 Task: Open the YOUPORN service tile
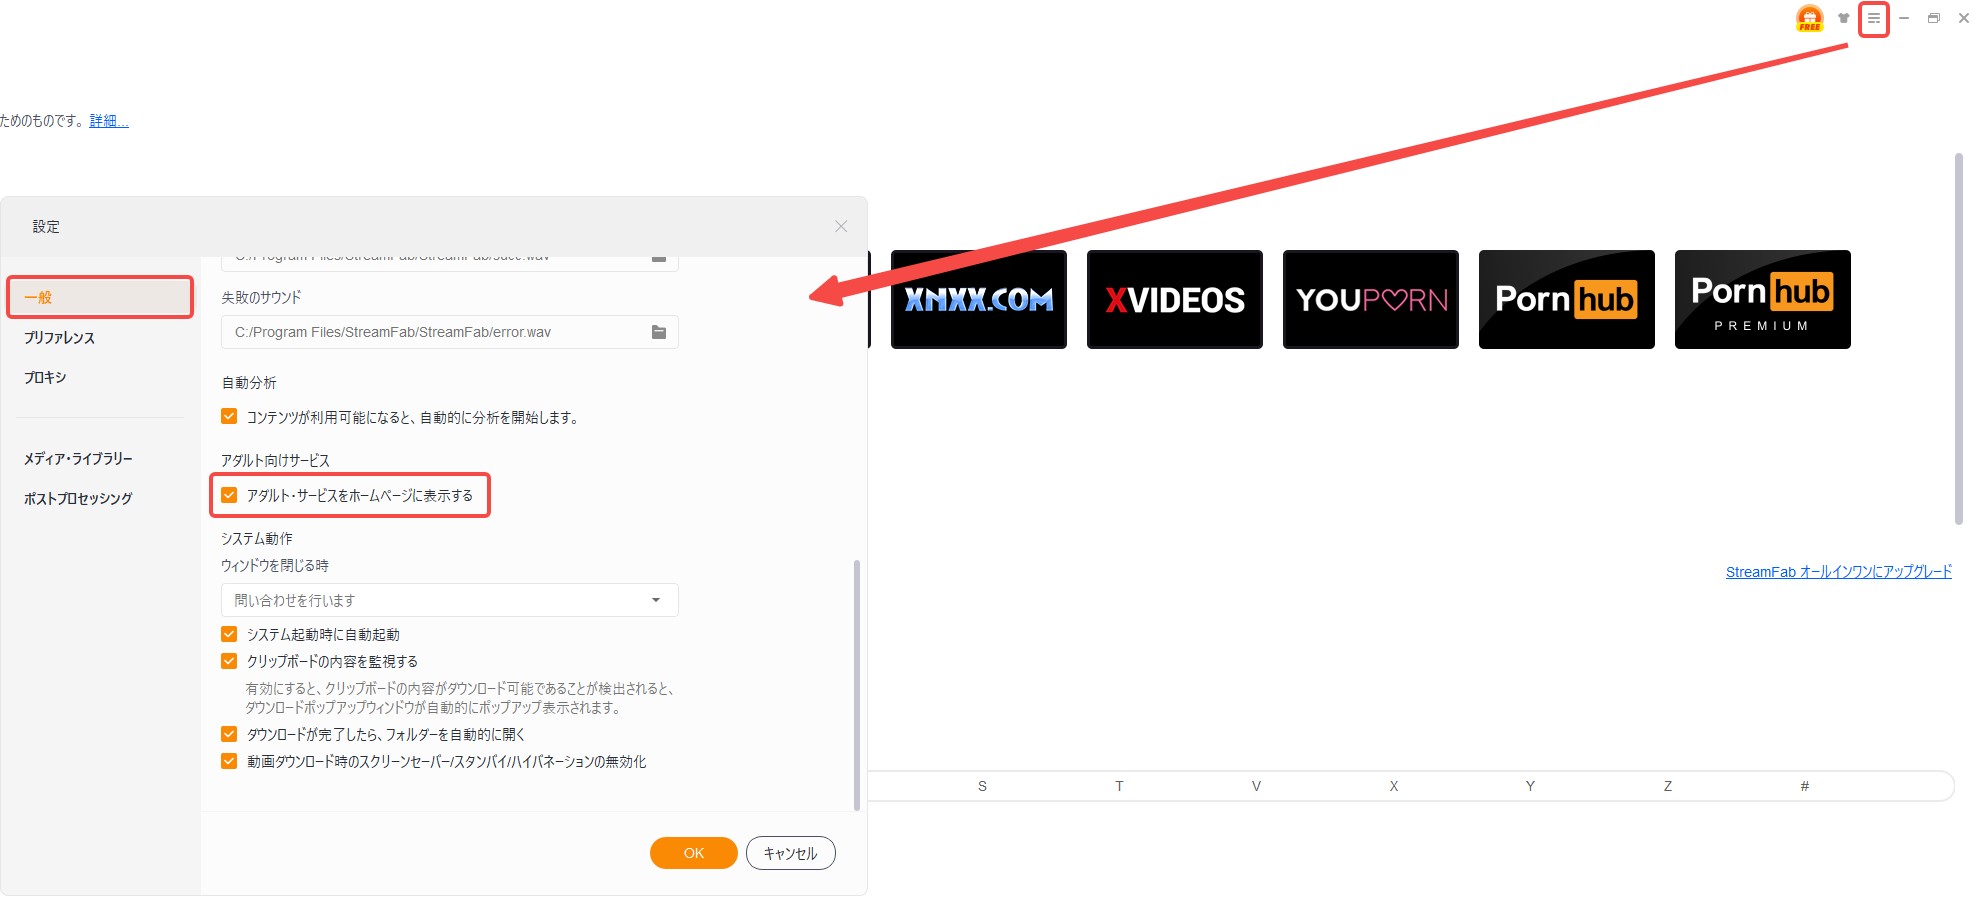[1370, 299]
